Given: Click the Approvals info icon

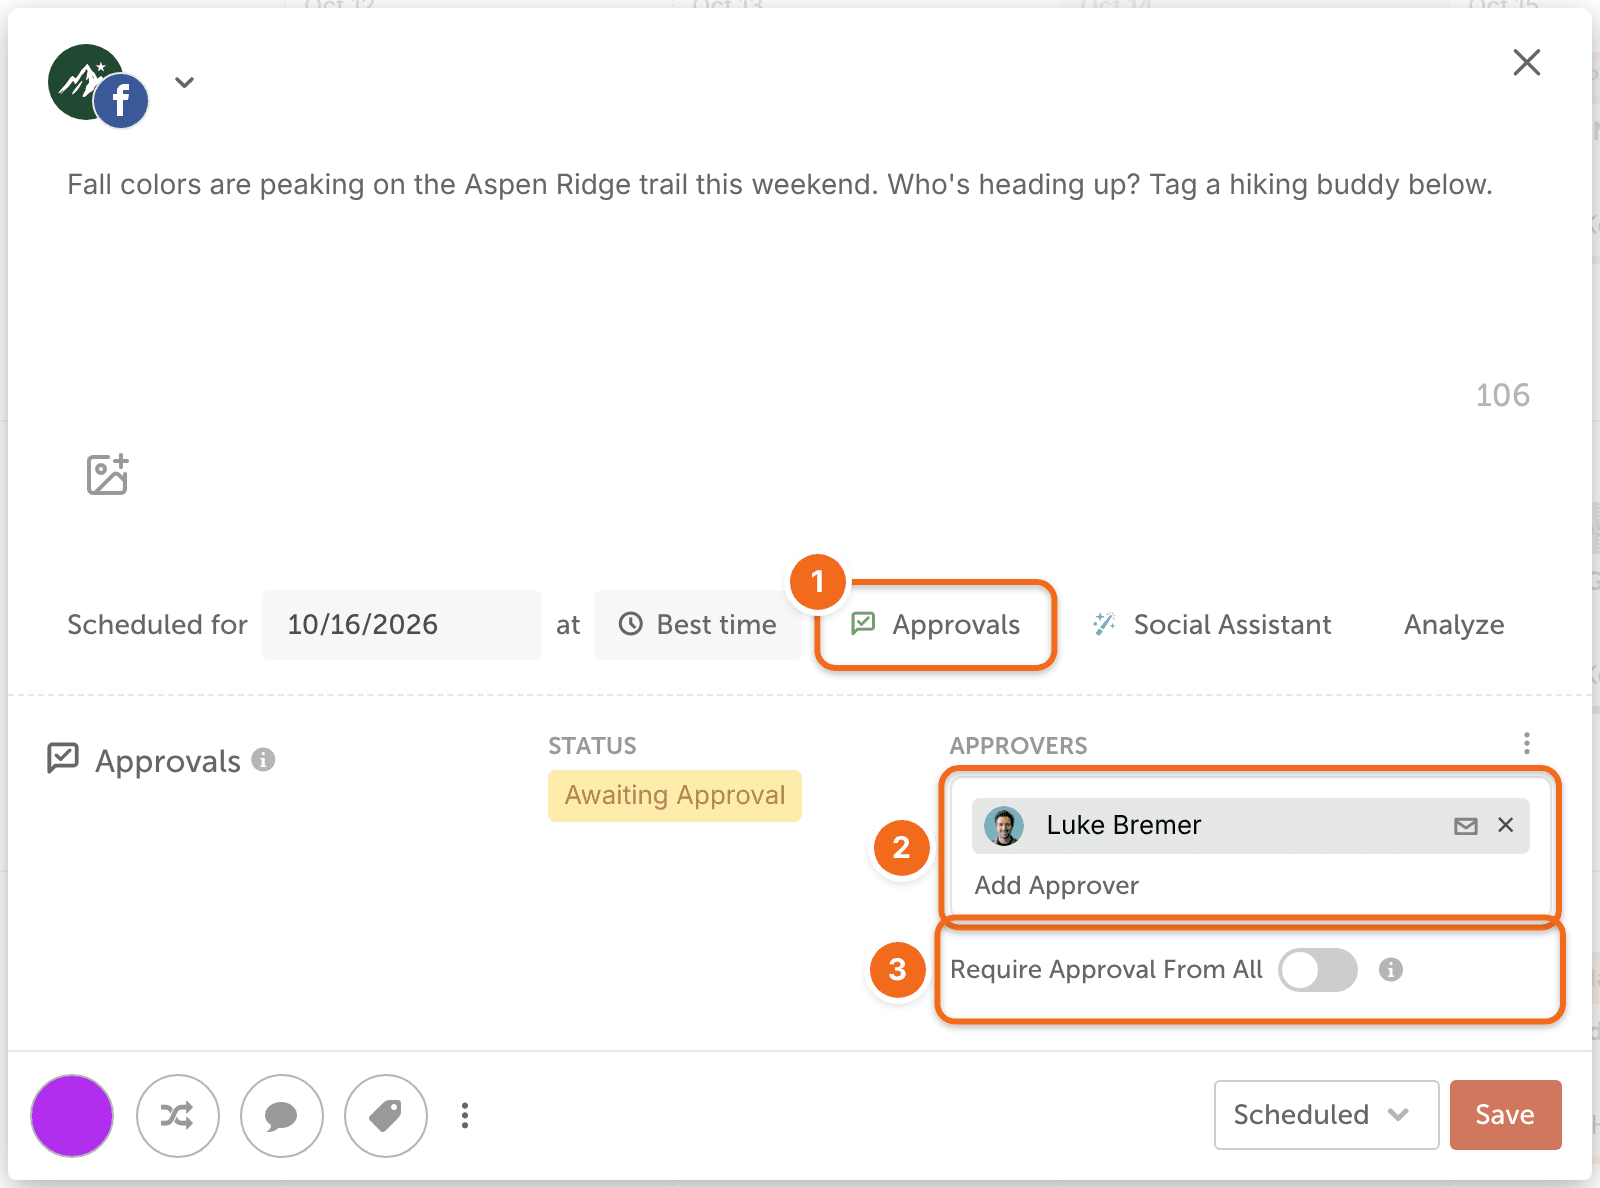Looking at the screenshot, I should [263, 760].
